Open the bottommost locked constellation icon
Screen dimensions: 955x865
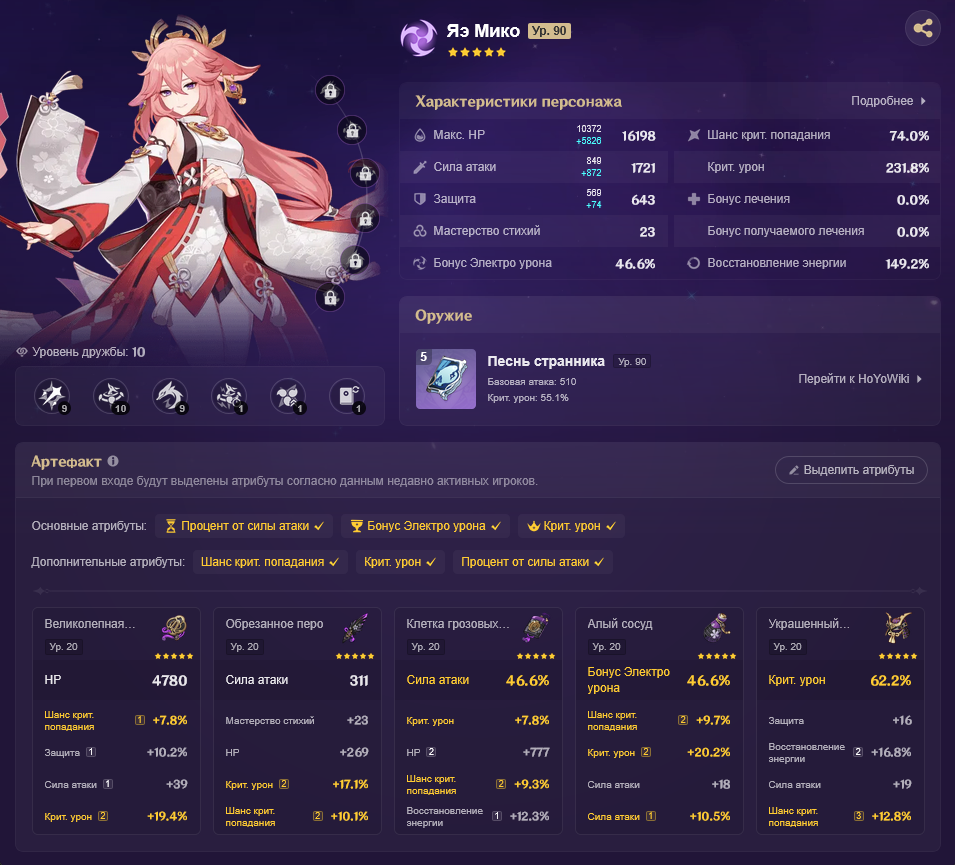(331, 297)
